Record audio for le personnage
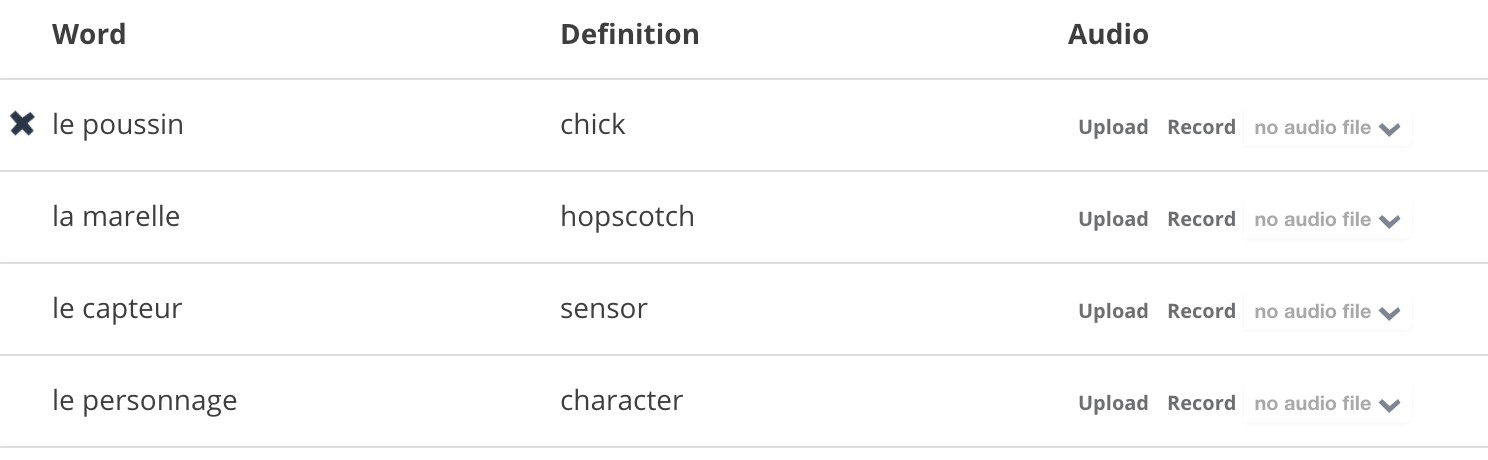Viewport: 1488px width, 460px height. (x=1201, y=404)
